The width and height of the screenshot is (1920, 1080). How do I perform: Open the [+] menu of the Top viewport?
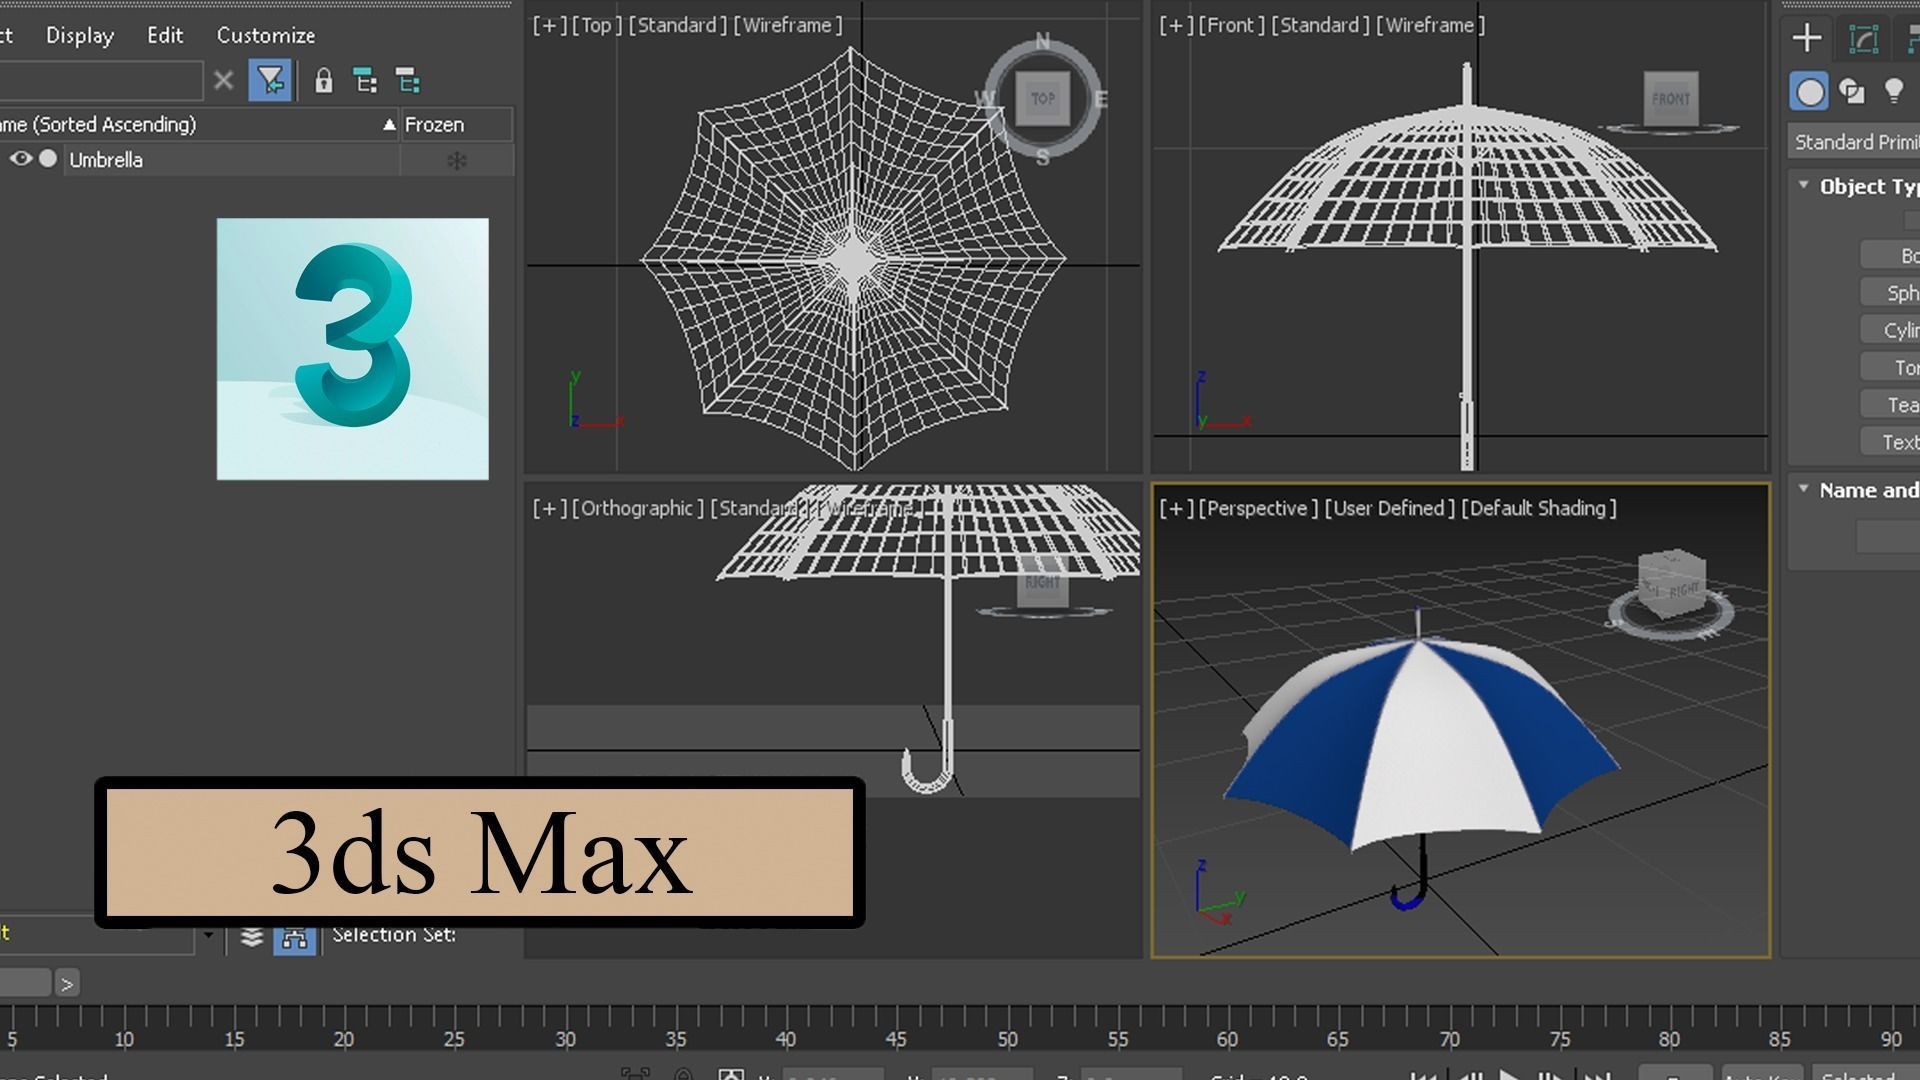point(550,25)
